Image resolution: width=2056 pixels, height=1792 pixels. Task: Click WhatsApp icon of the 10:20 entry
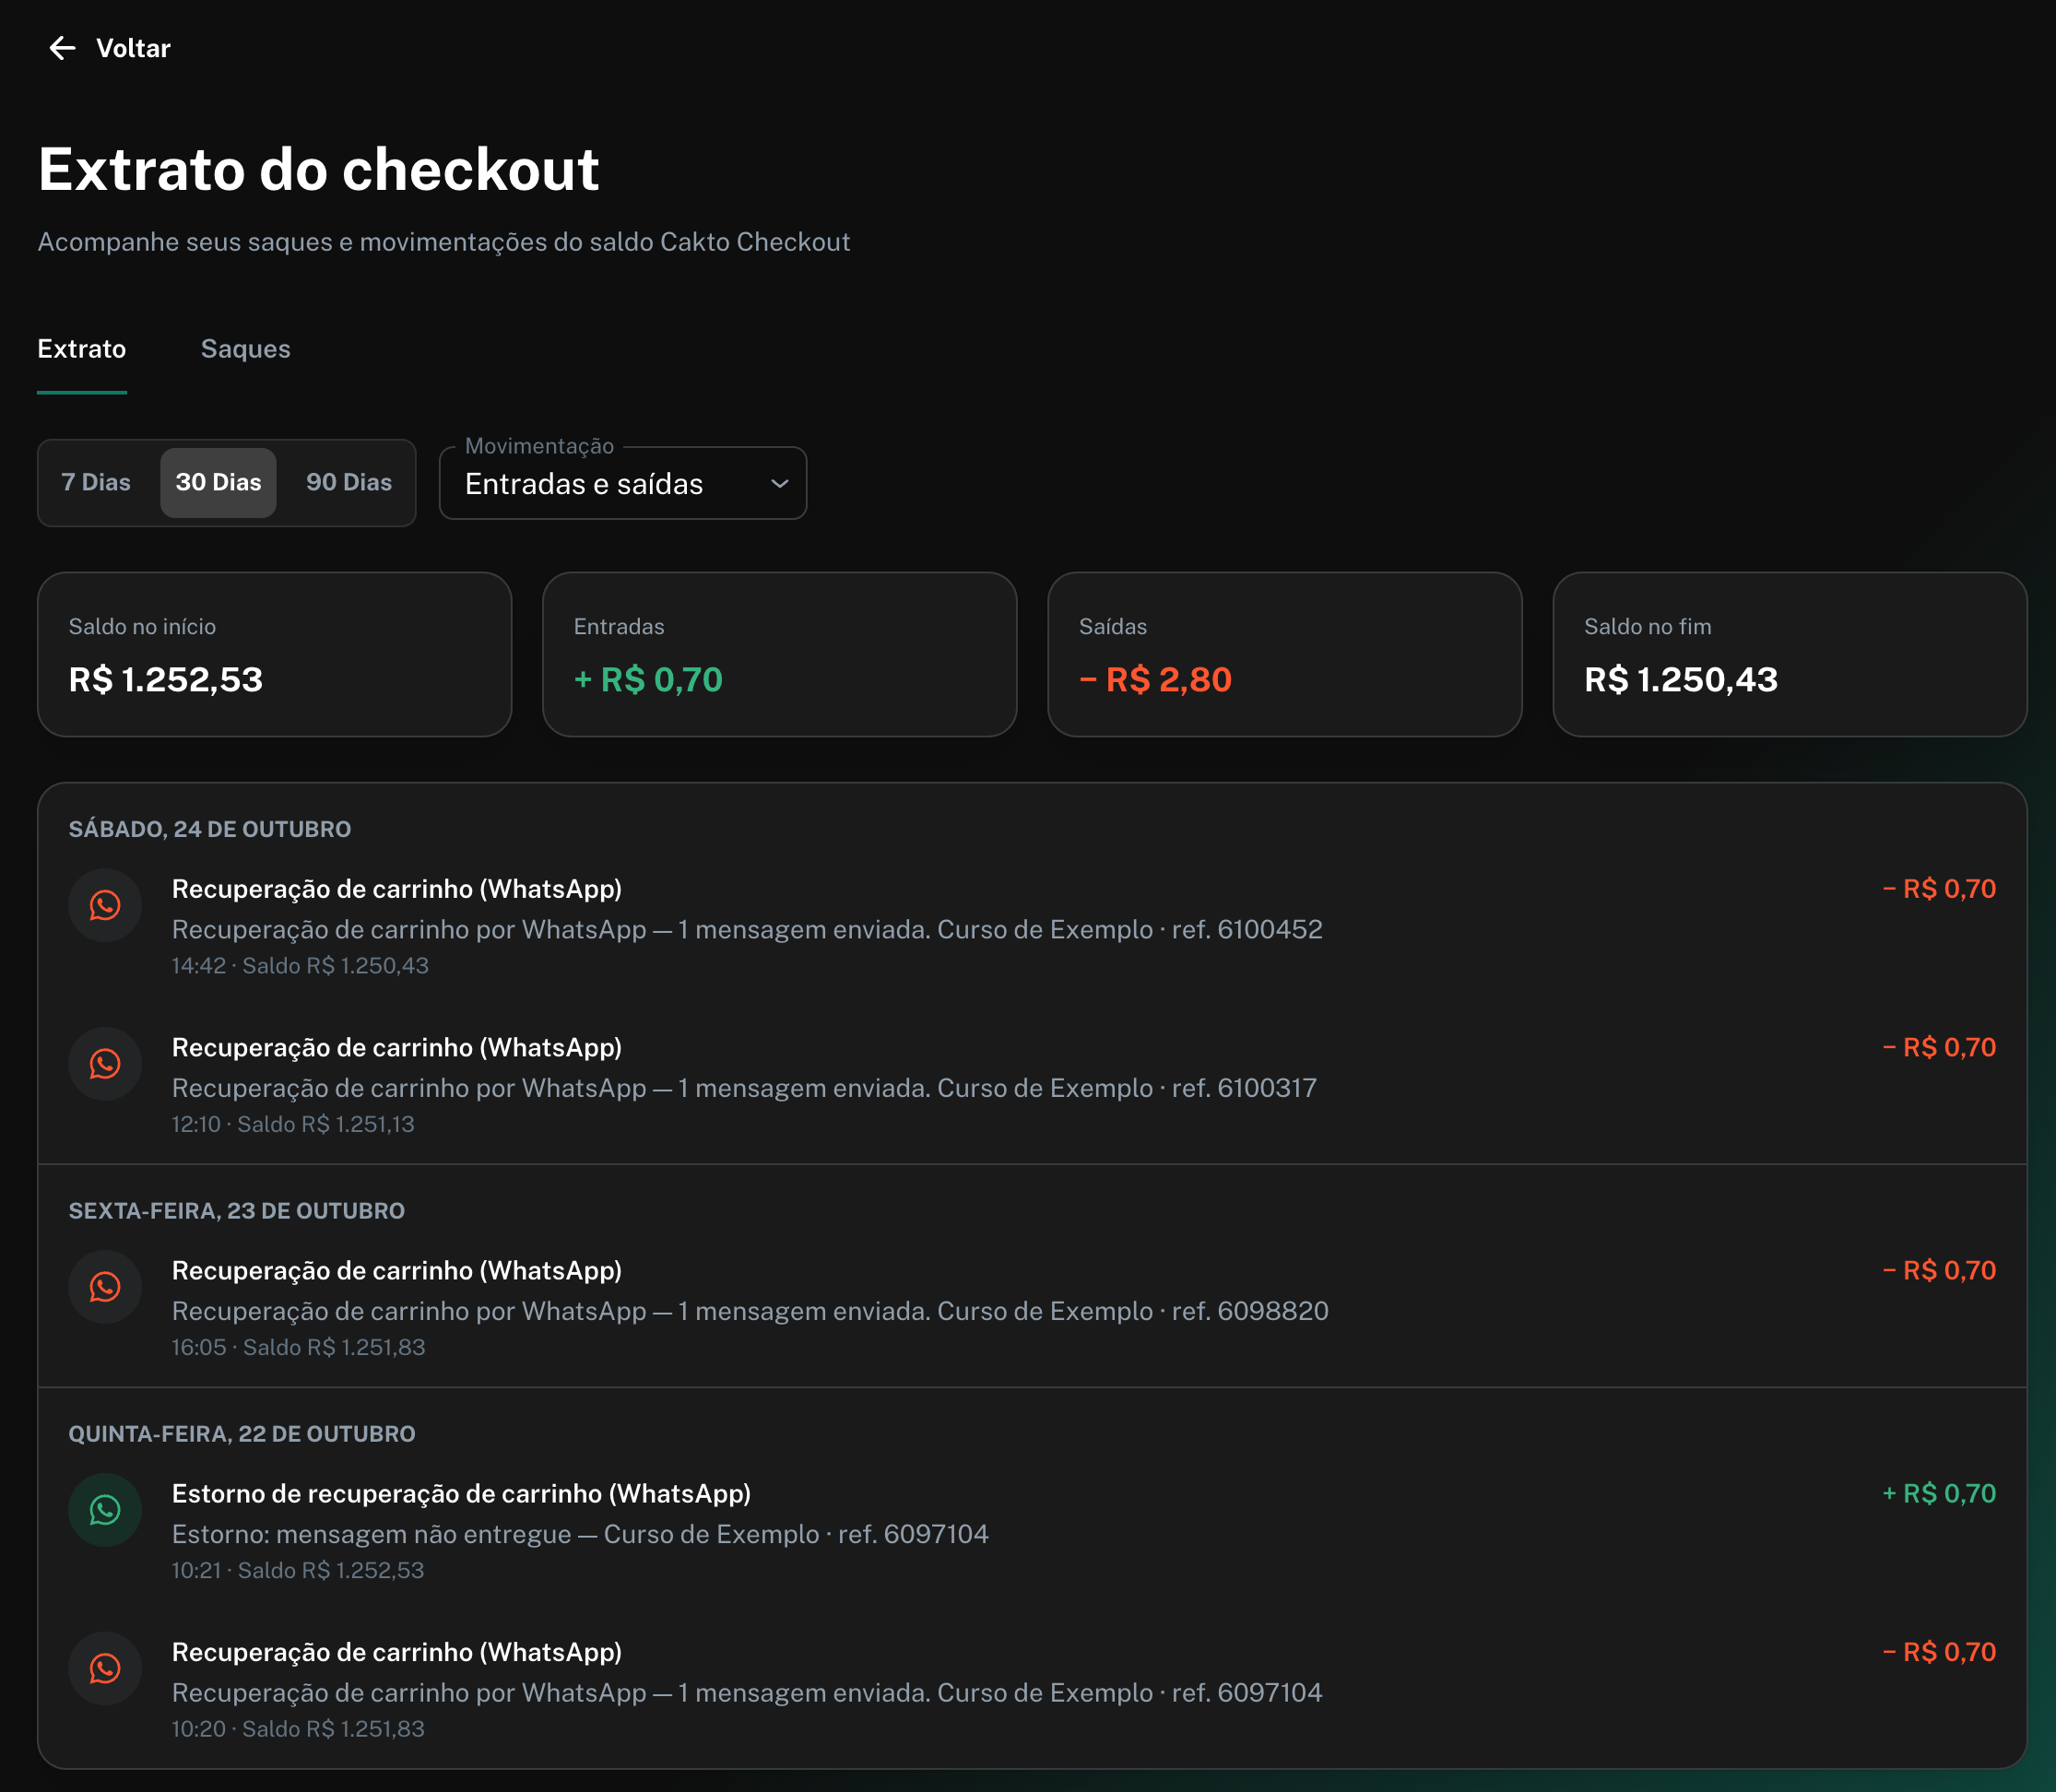point(105,1669)
